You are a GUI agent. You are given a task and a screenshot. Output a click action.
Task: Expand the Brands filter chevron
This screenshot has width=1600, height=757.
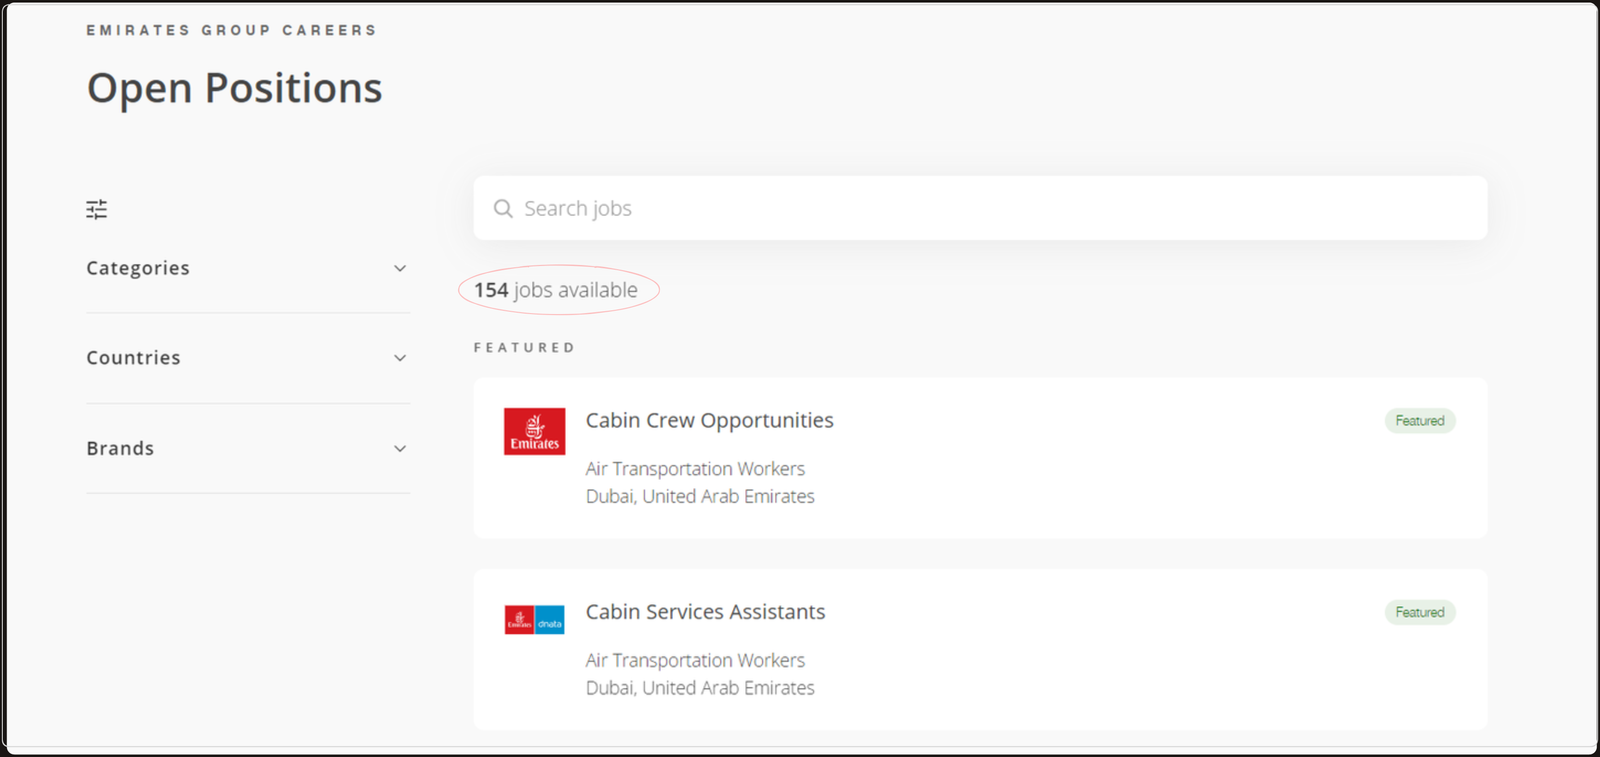pos(400,449)
